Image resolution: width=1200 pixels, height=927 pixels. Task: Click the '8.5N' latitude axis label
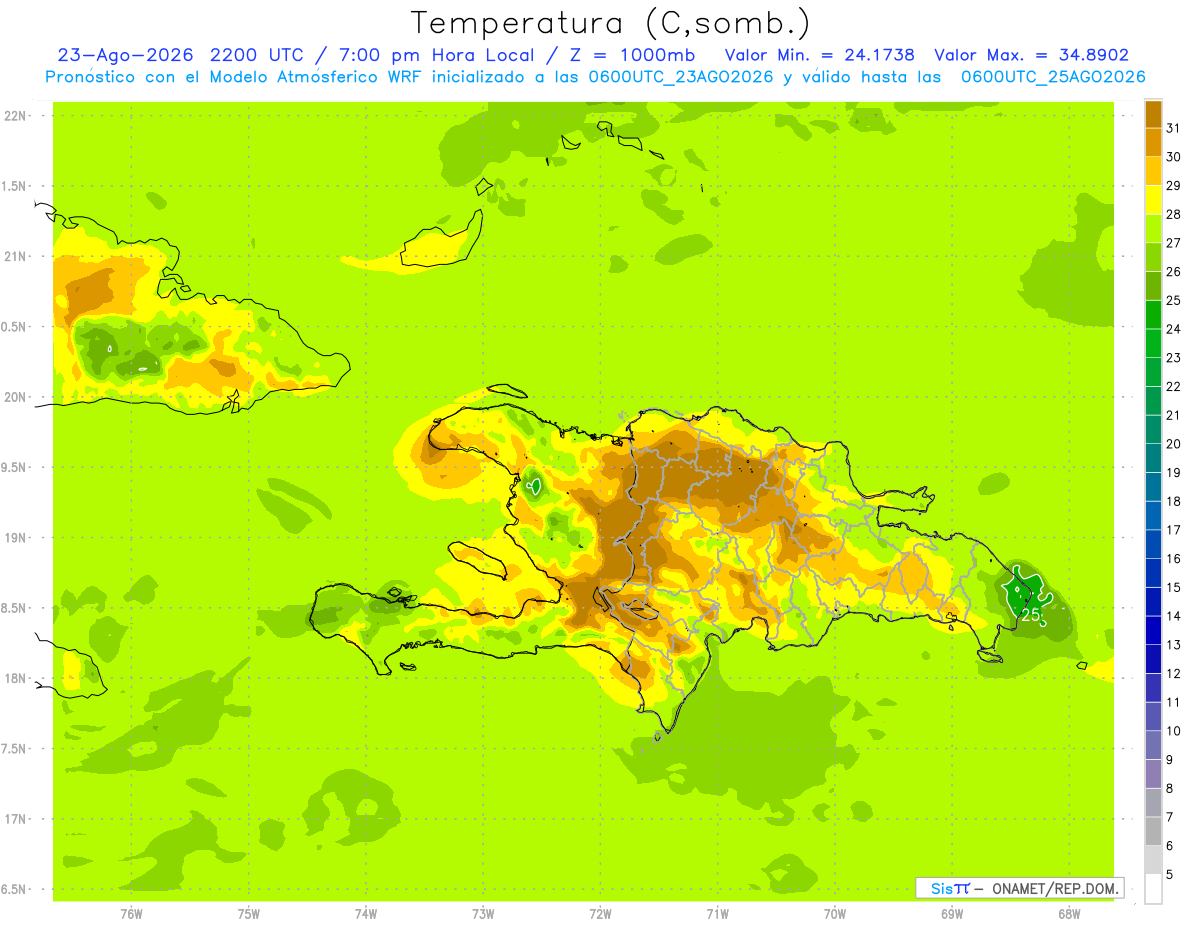pyautogui.click(x=15, y=608)
